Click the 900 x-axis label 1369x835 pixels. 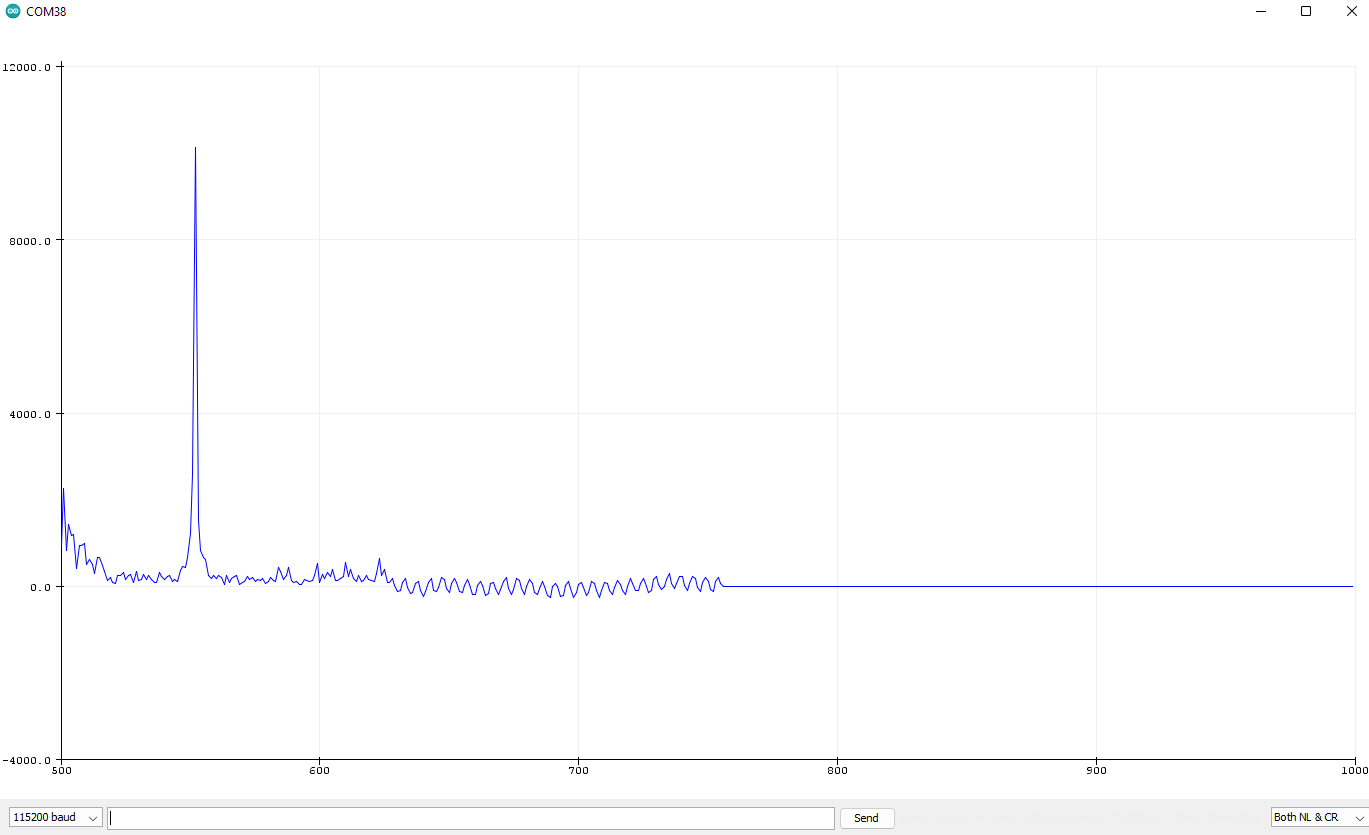(1096, 771)
